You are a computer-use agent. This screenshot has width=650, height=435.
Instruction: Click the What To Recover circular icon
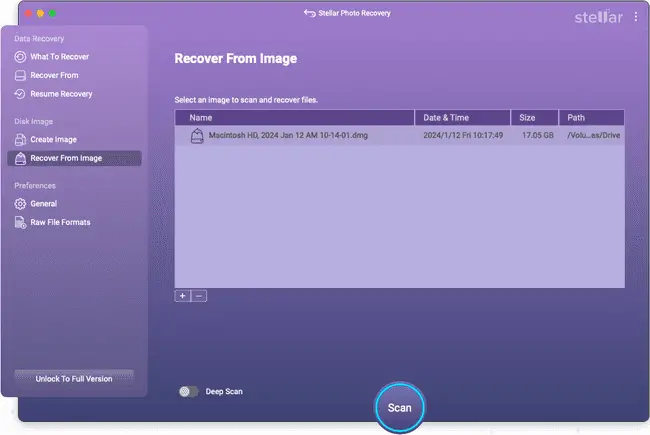[20, 57]
